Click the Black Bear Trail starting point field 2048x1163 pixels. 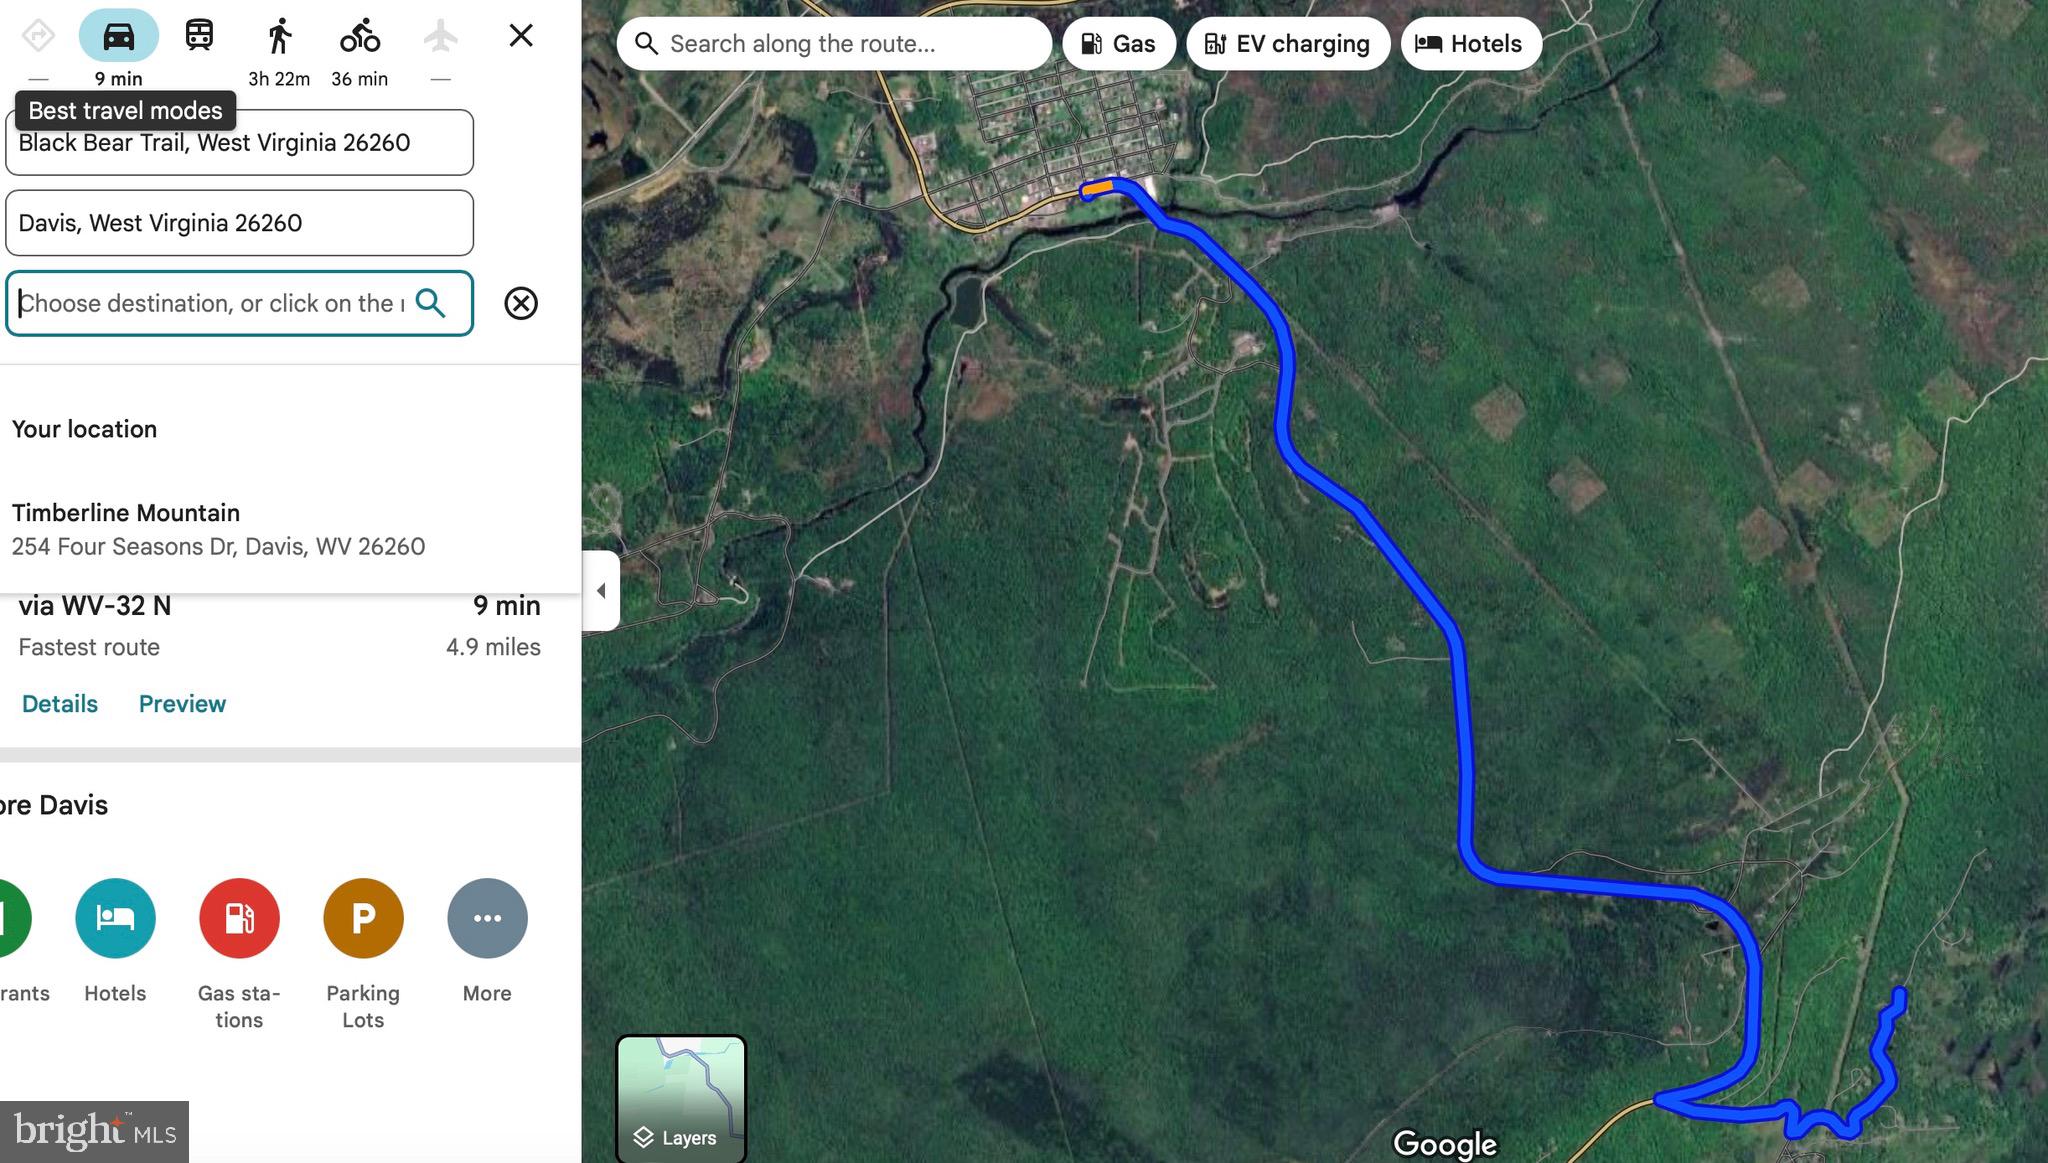pyautogui.click(x=239, y=143)
